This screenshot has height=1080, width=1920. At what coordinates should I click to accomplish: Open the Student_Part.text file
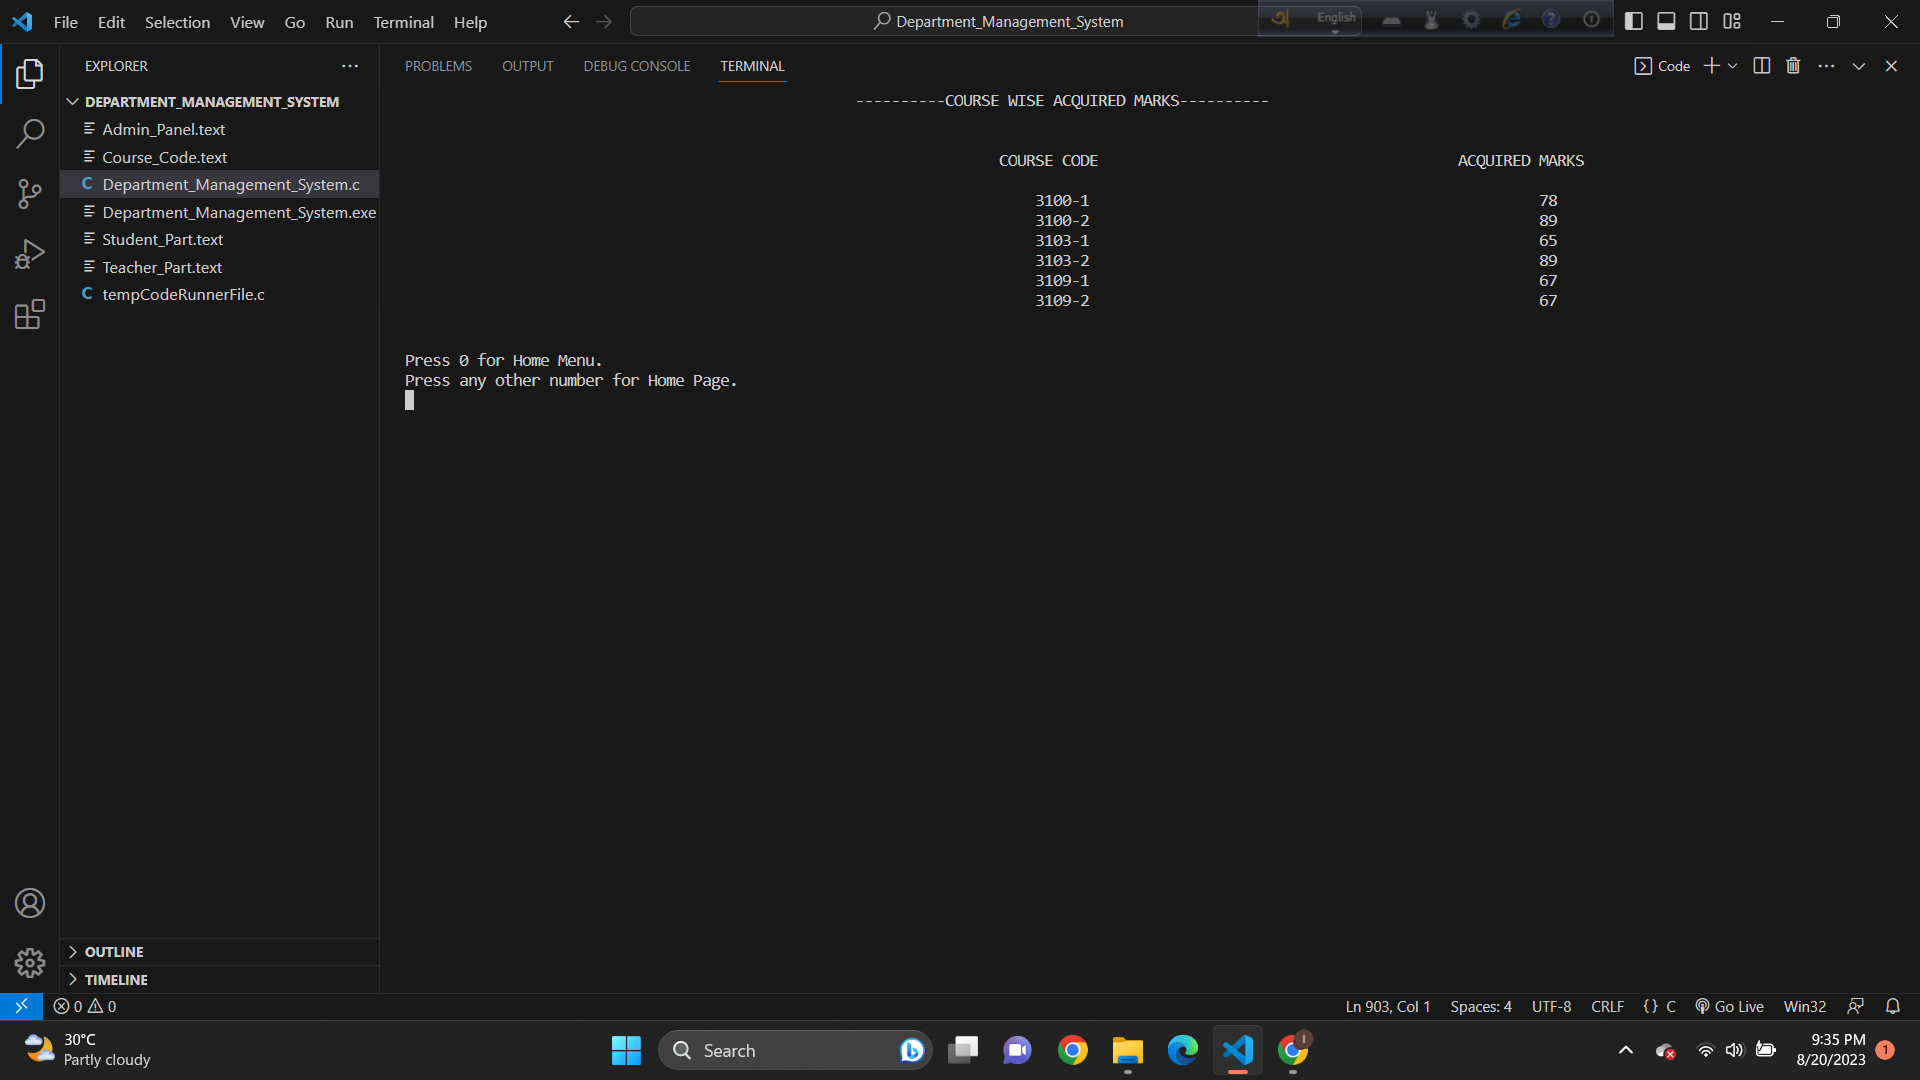[162, 240]
